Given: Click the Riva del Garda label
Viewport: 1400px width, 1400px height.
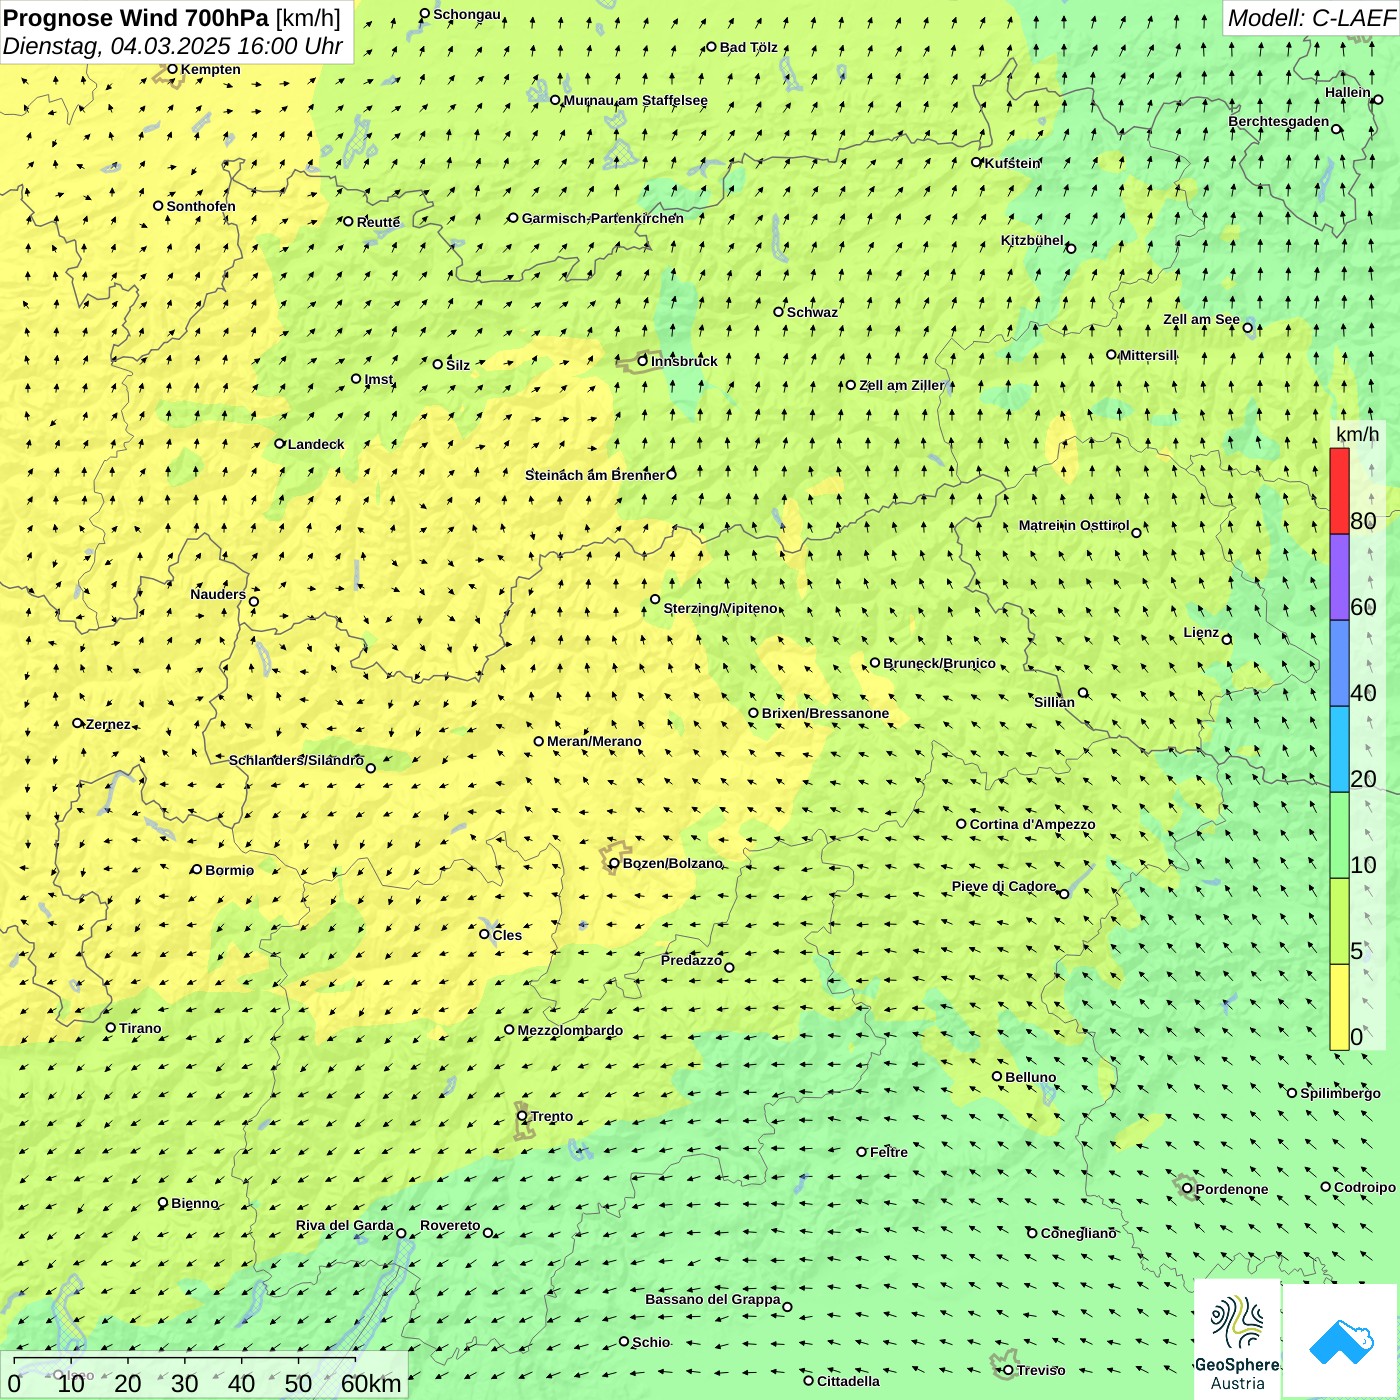Looking at the screenshot, I should [345, 1225].
